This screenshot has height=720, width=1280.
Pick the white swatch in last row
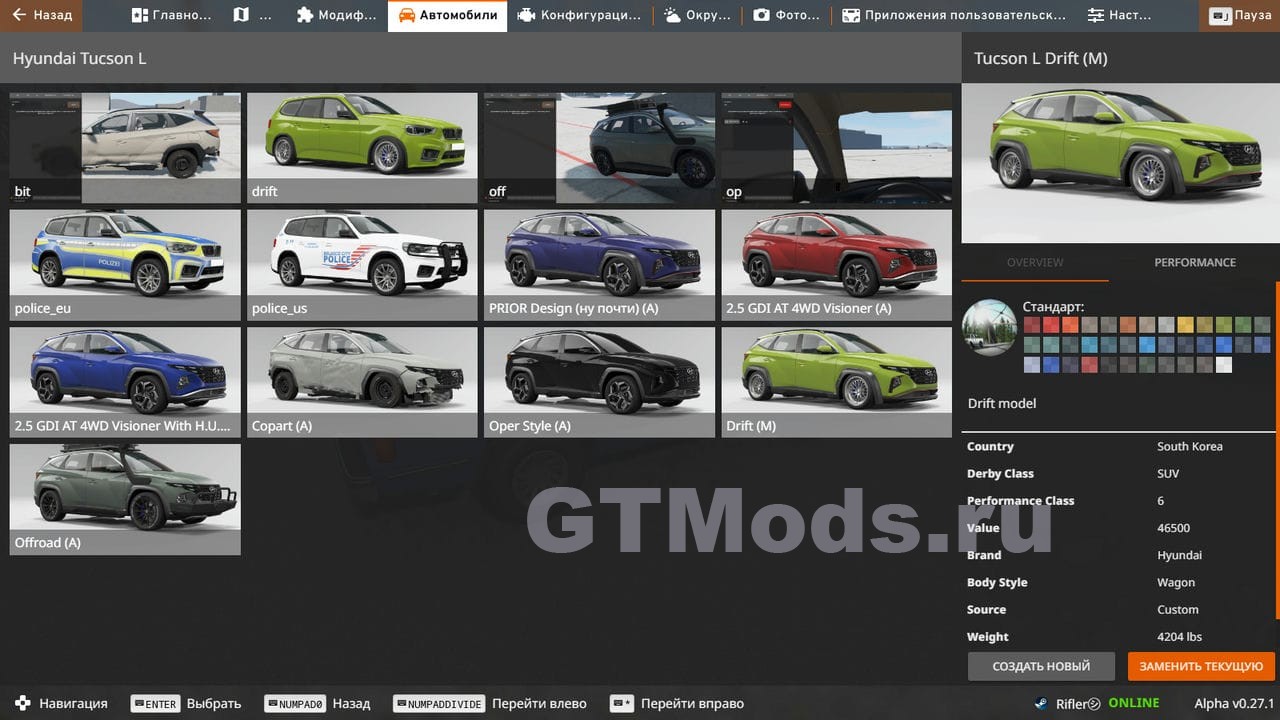[1224, 365]
